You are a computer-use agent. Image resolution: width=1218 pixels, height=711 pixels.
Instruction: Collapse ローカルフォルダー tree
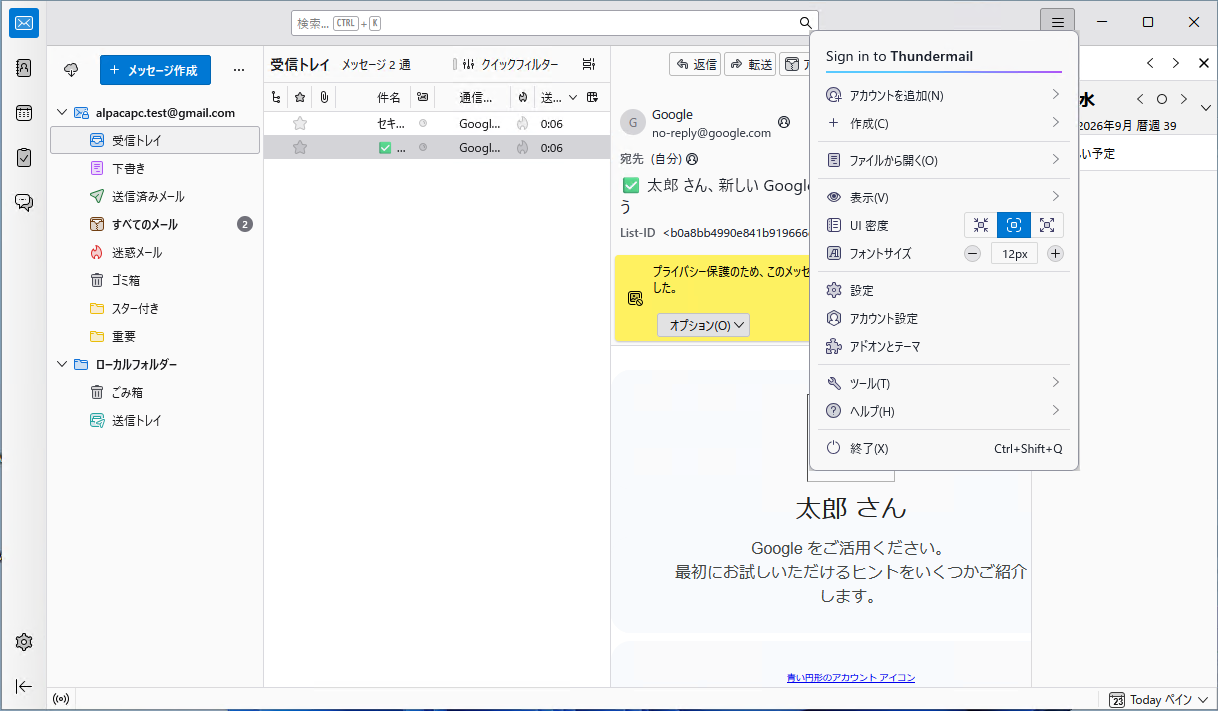[x=62, y=365]
